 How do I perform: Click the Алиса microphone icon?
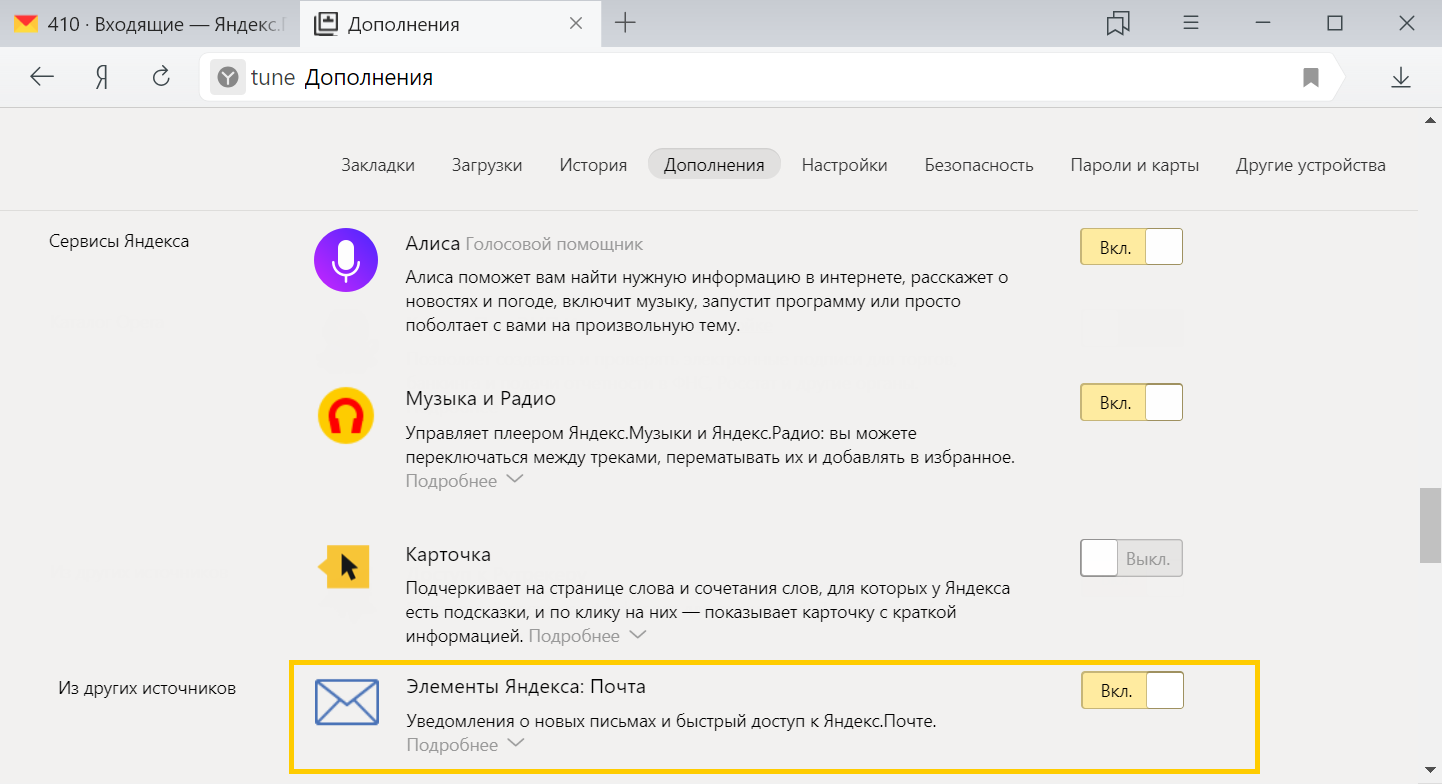tap(346, 260)
